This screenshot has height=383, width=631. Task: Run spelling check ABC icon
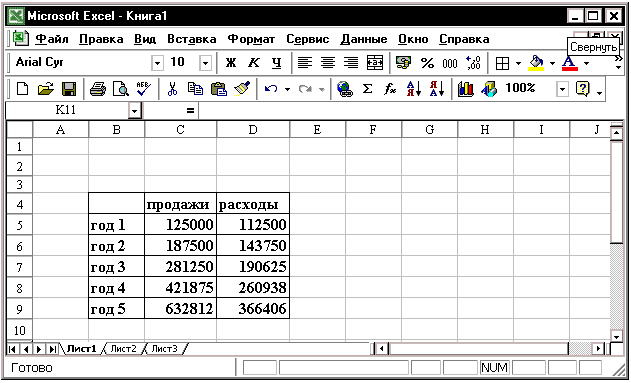143,89
